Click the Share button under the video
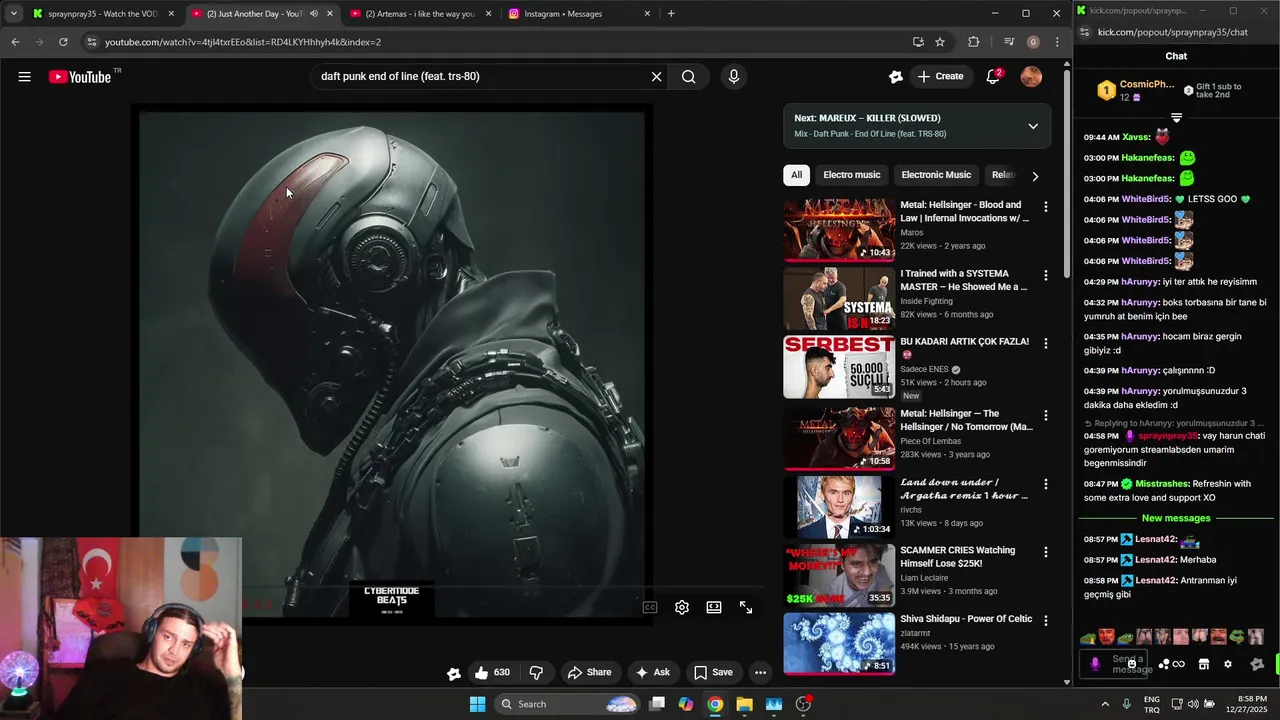The width and height of the screenshot is (1280, 720). 589,673
